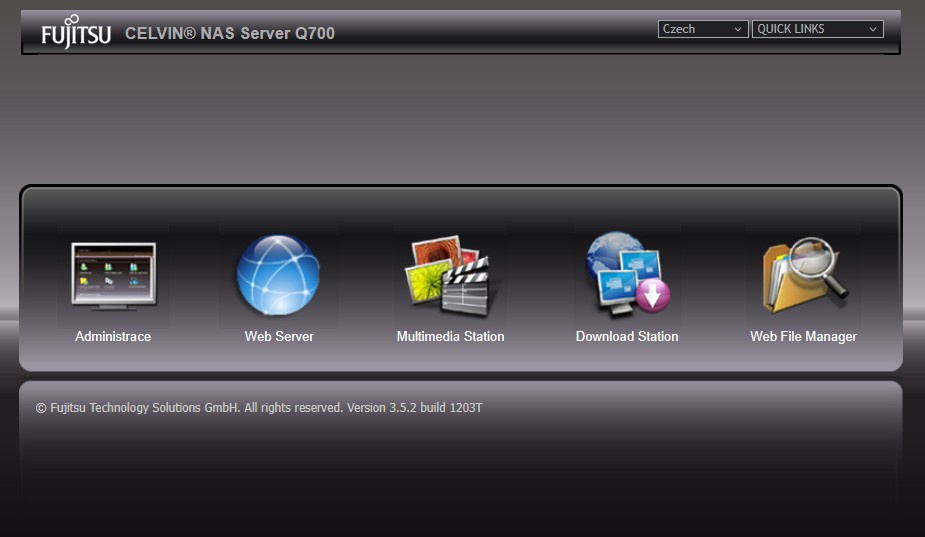The height and width of the screenshot is (537, 925).
Task: Open the Web File Manager folder icon
Action: click(805, 275)
